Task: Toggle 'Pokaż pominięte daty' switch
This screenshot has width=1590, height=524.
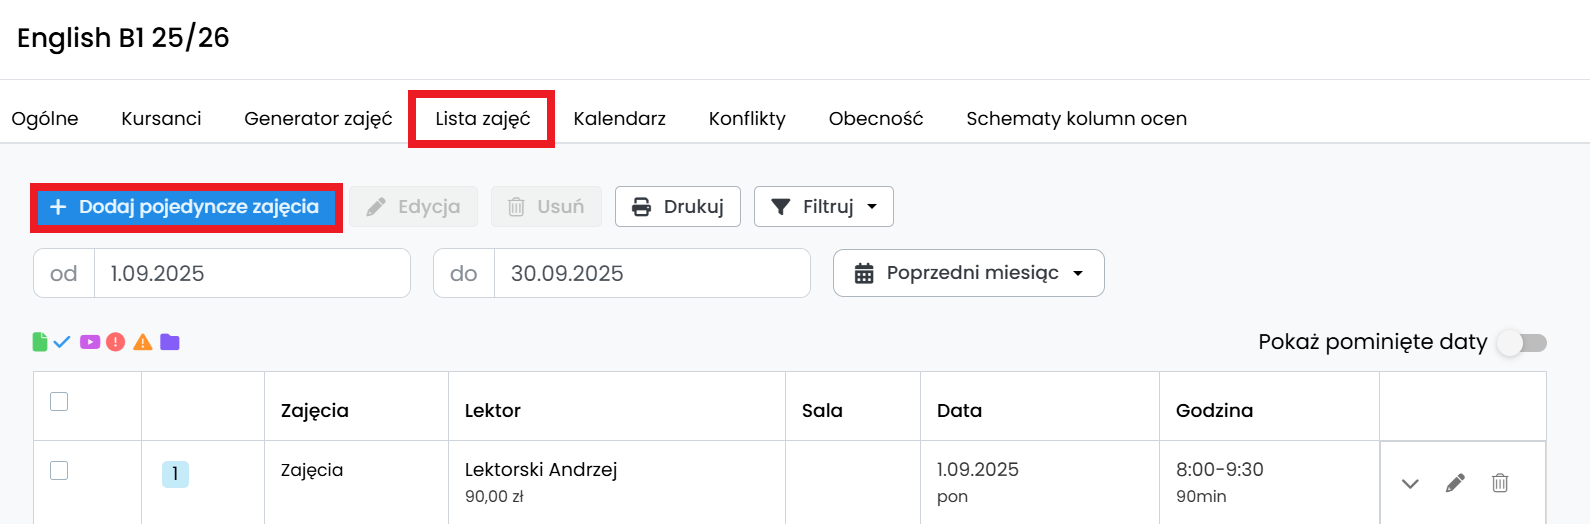Action: (1522, 343)
